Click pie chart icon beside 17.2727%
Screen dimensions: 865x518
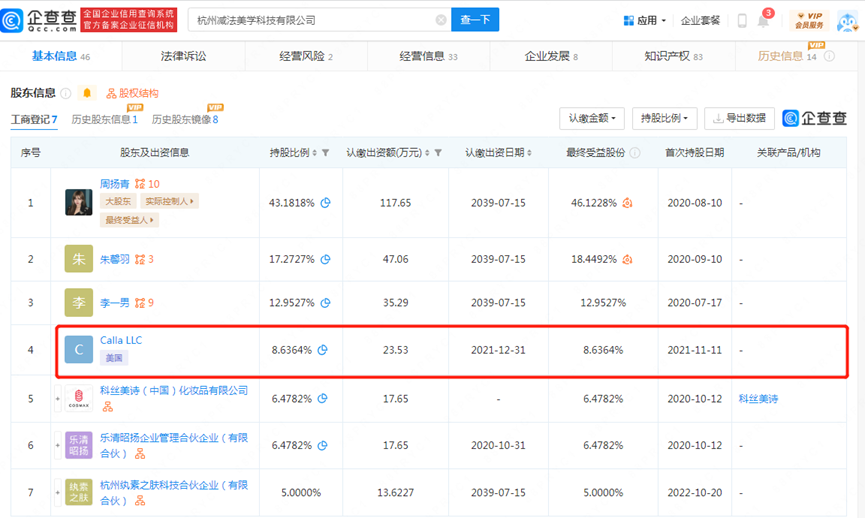point(325,259)
